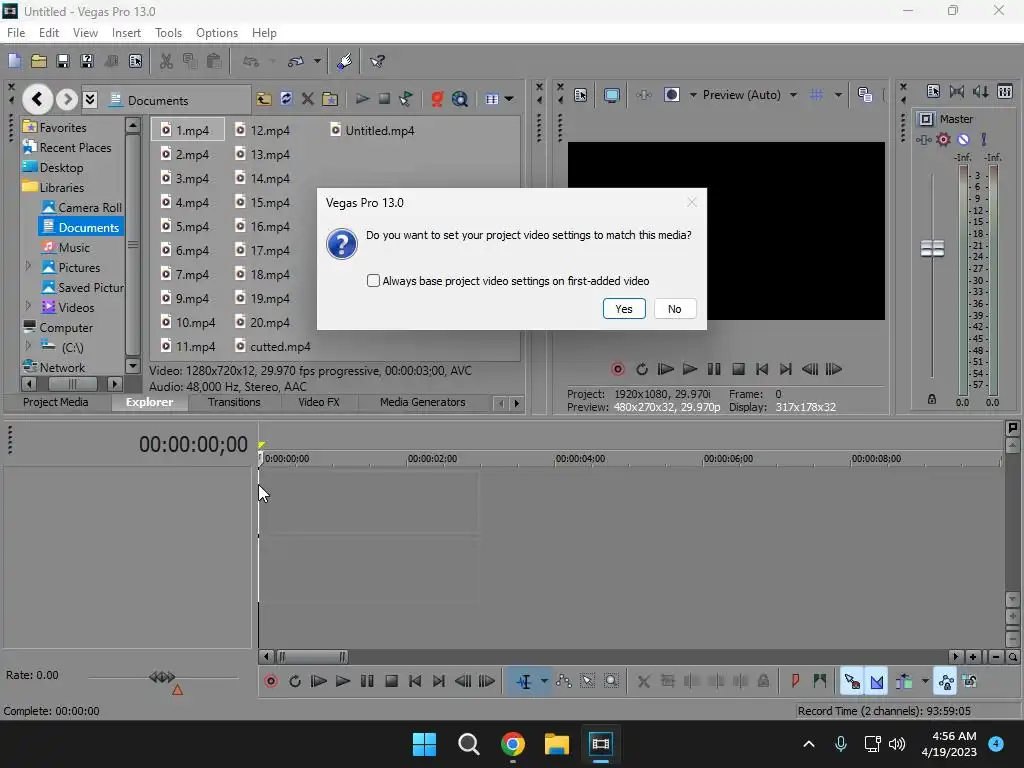The image size is (1024, 768).
Task: Click Downmix Output icon in mixer
Action: tap(957, 91)
